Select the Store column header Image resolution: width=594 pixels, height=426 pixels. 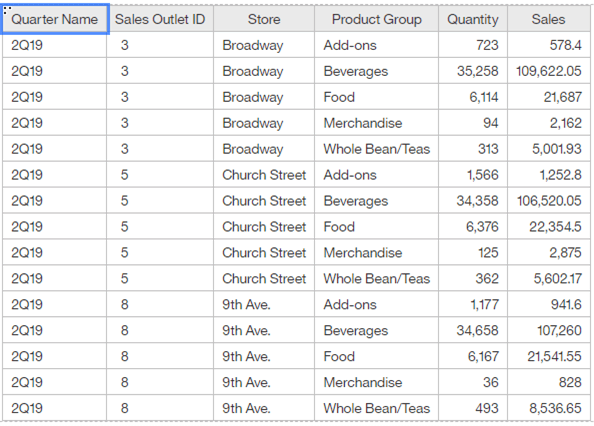264,19
